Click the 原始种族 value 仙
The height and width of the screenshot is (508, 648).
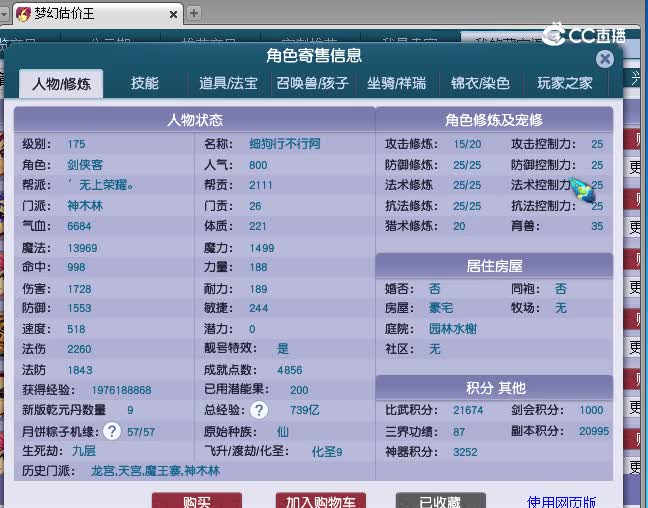point(283,432)
